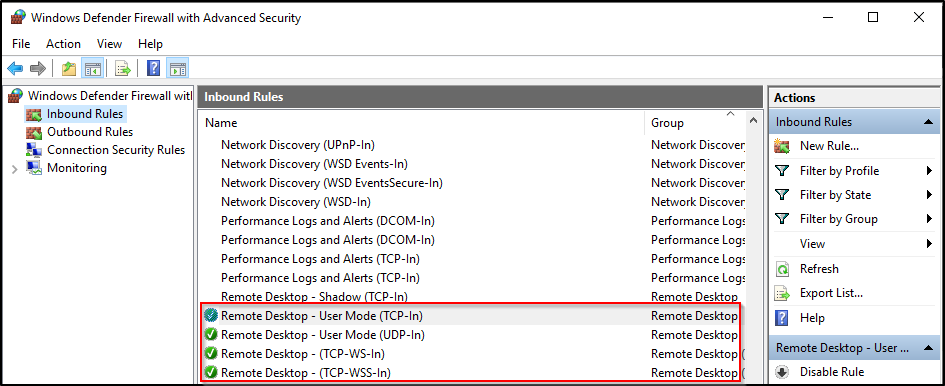The height and width of the screenshot is (386, 945).
Task: Click the status icon of User Mode (TCP-In) rule
Action: pos(210,315)
